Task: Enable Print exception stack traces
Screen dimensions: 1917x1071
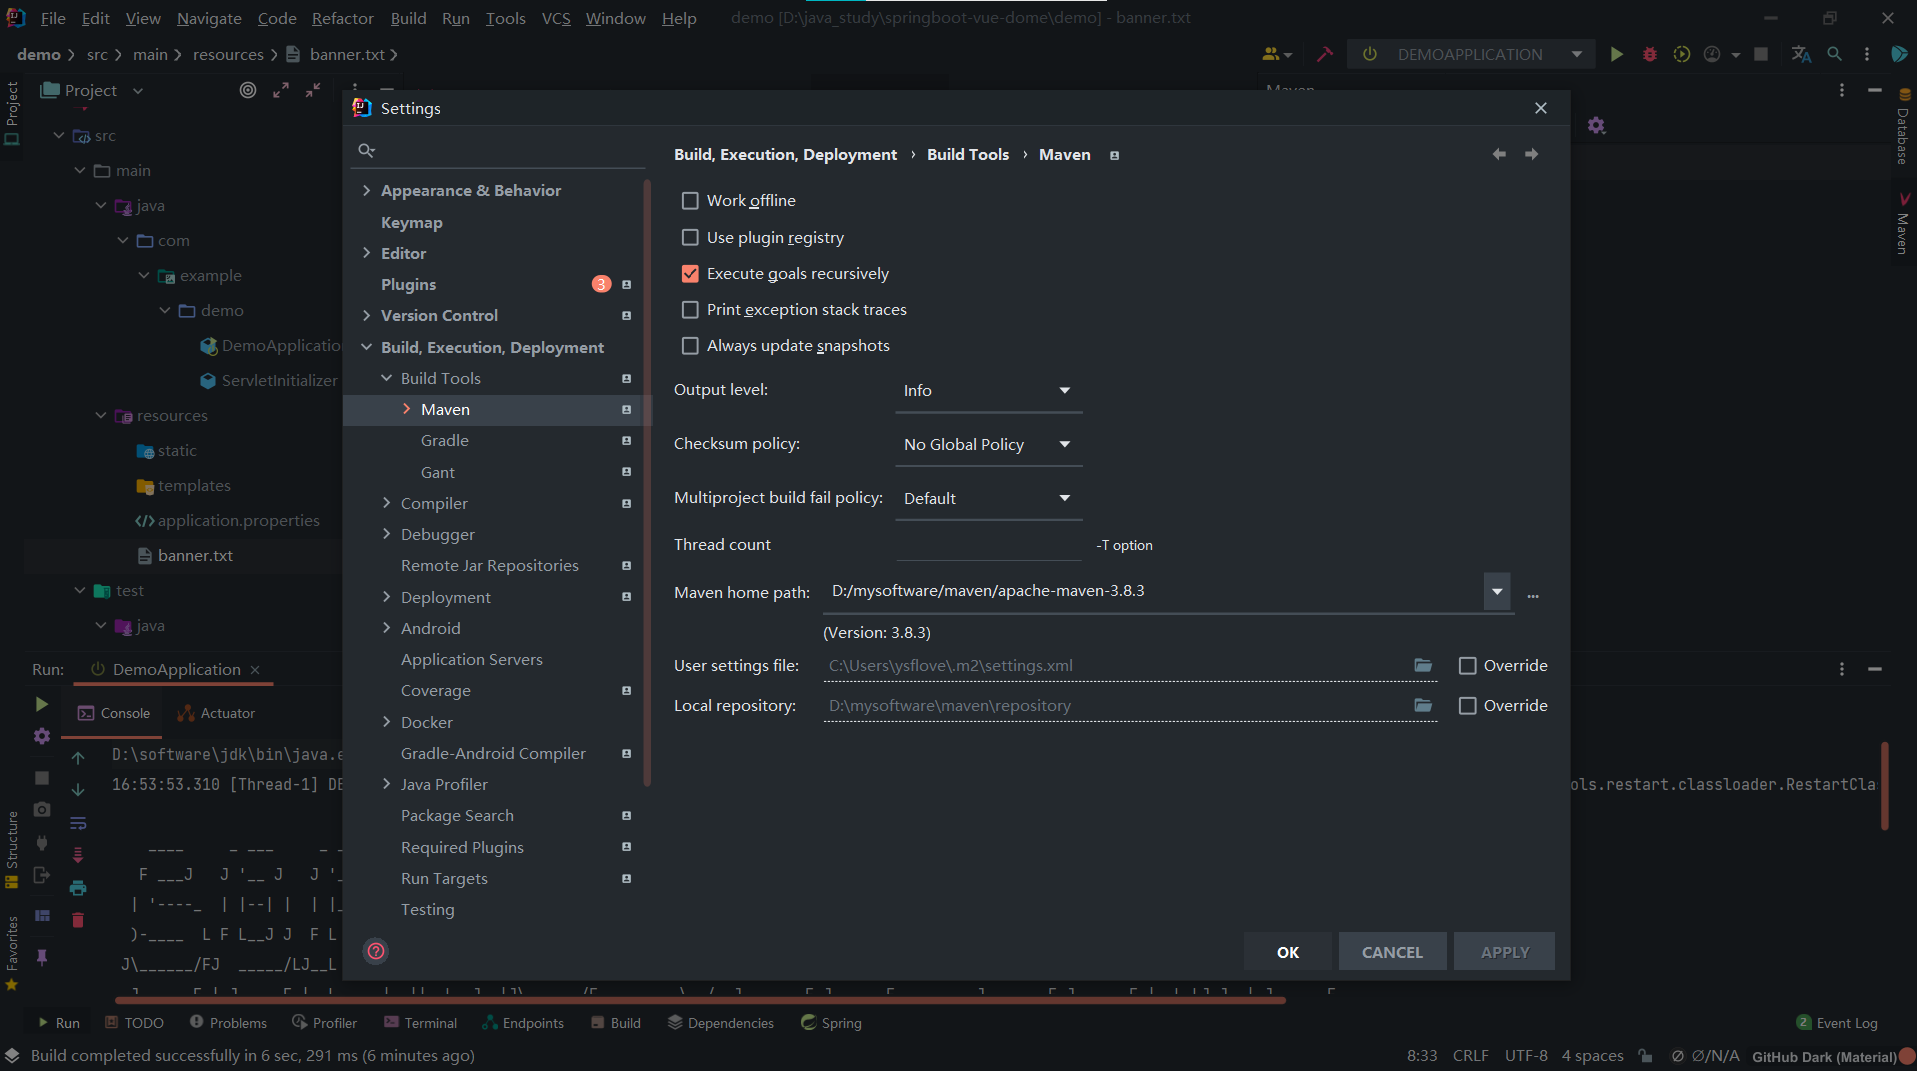Action: 690,310
